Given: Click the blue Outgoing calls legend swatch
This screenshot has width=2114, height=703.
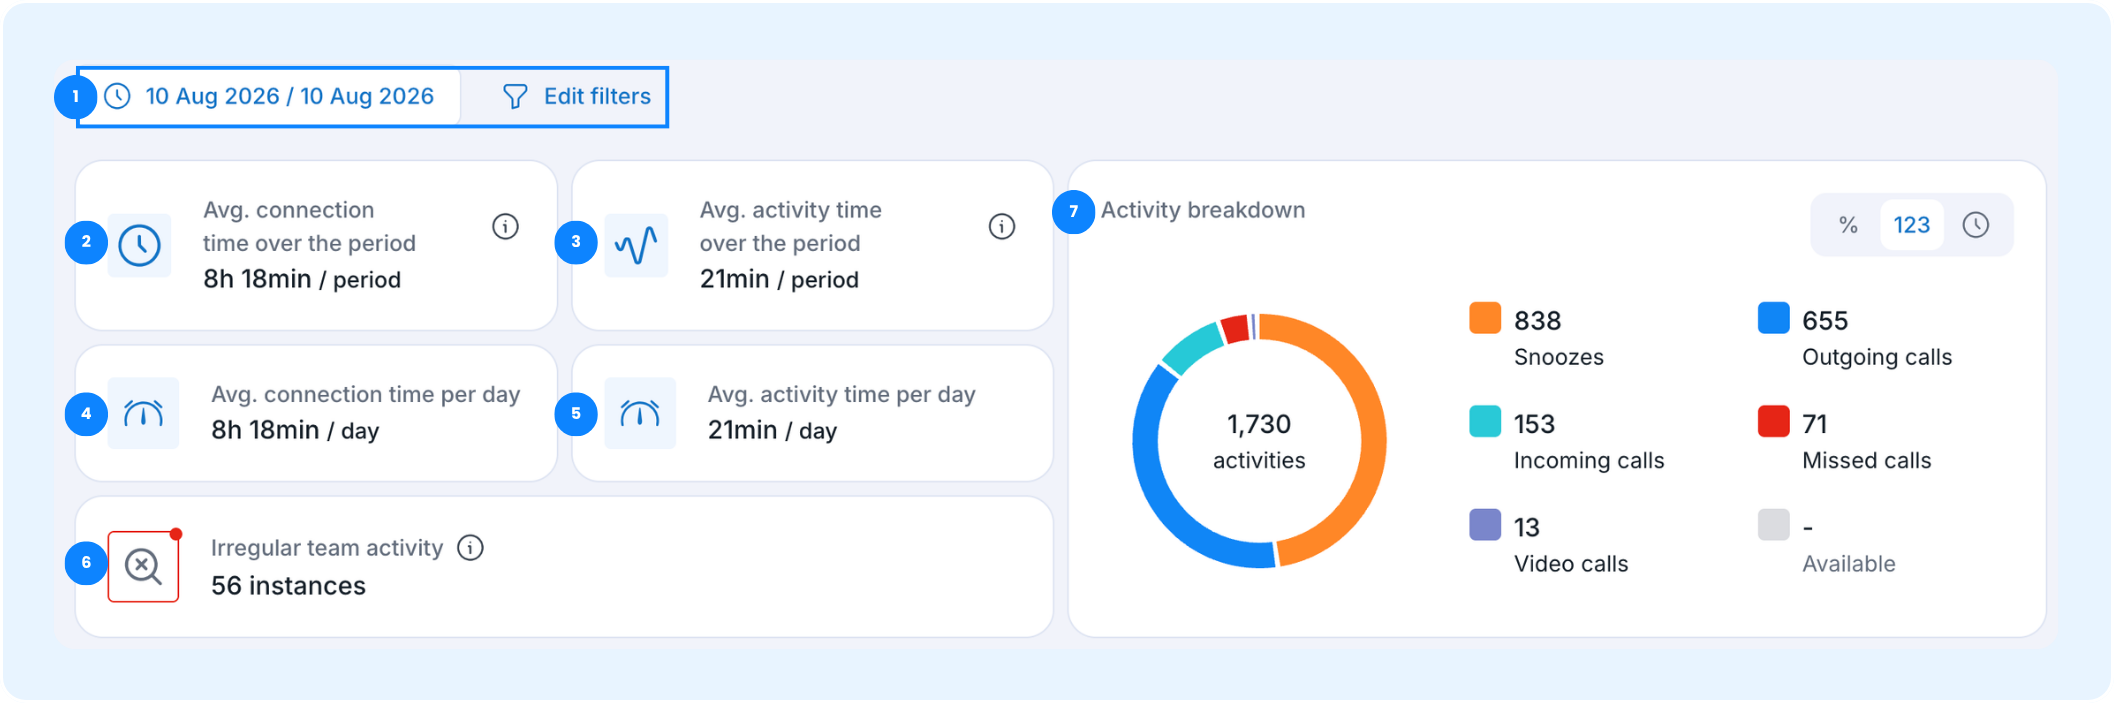Looking at the screenshot, I should (x=1773, y=318).
